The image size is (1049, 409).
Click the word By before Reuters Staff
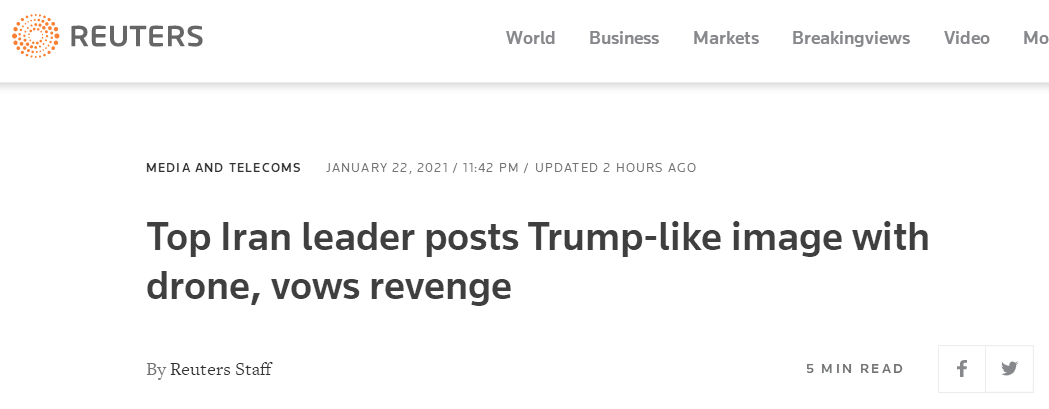[155, 369]
